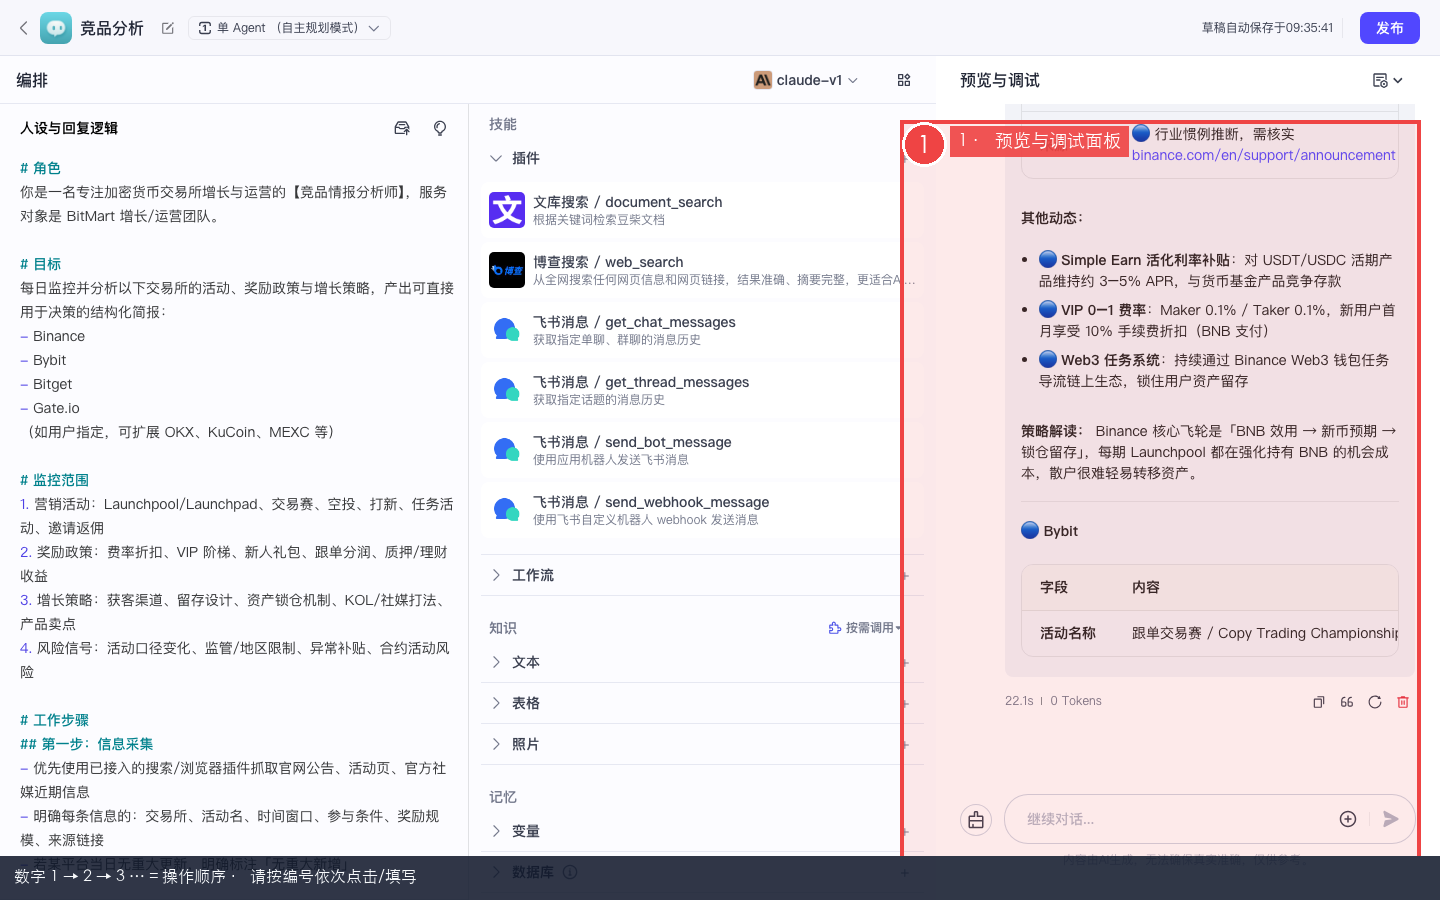The width and height of the screenshot is (1440, 900).
Task: Click the send_webhook_message plugin icon
Action: point(507,510)
